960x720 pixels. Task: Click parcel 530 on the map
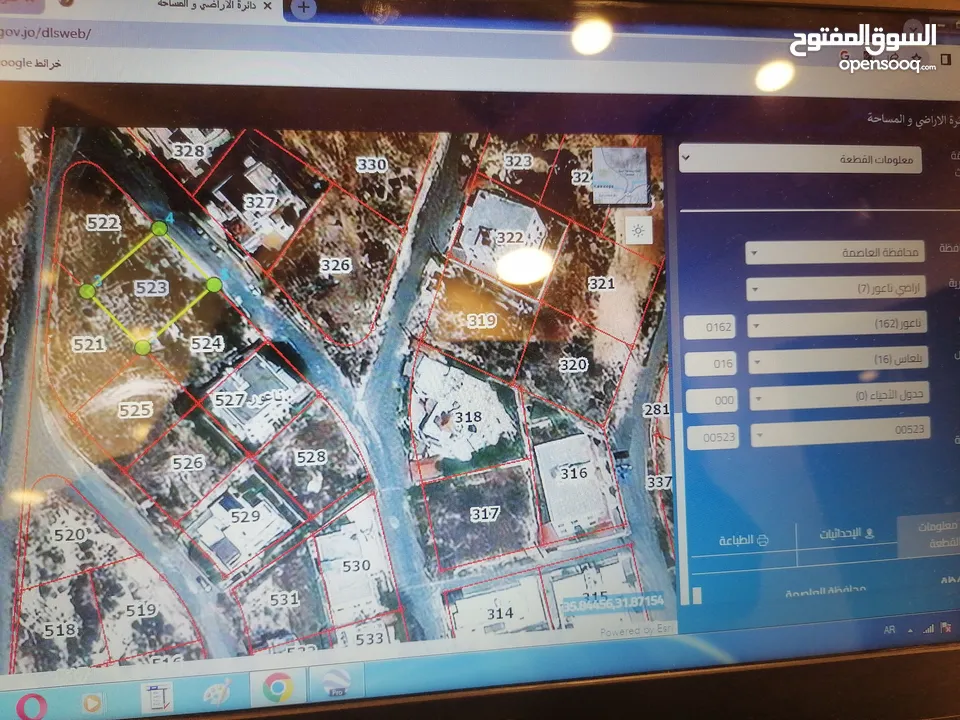[356, 566]
